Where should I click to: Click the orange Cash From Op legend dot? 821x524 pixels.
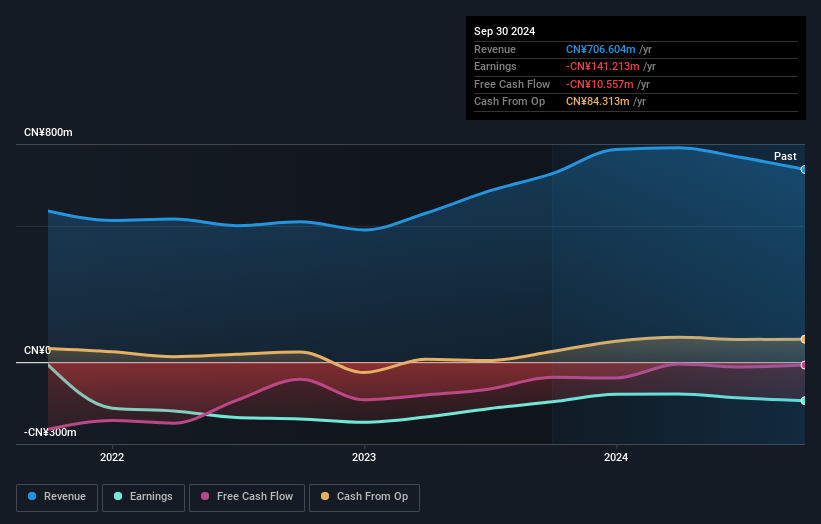coord(325,496)
